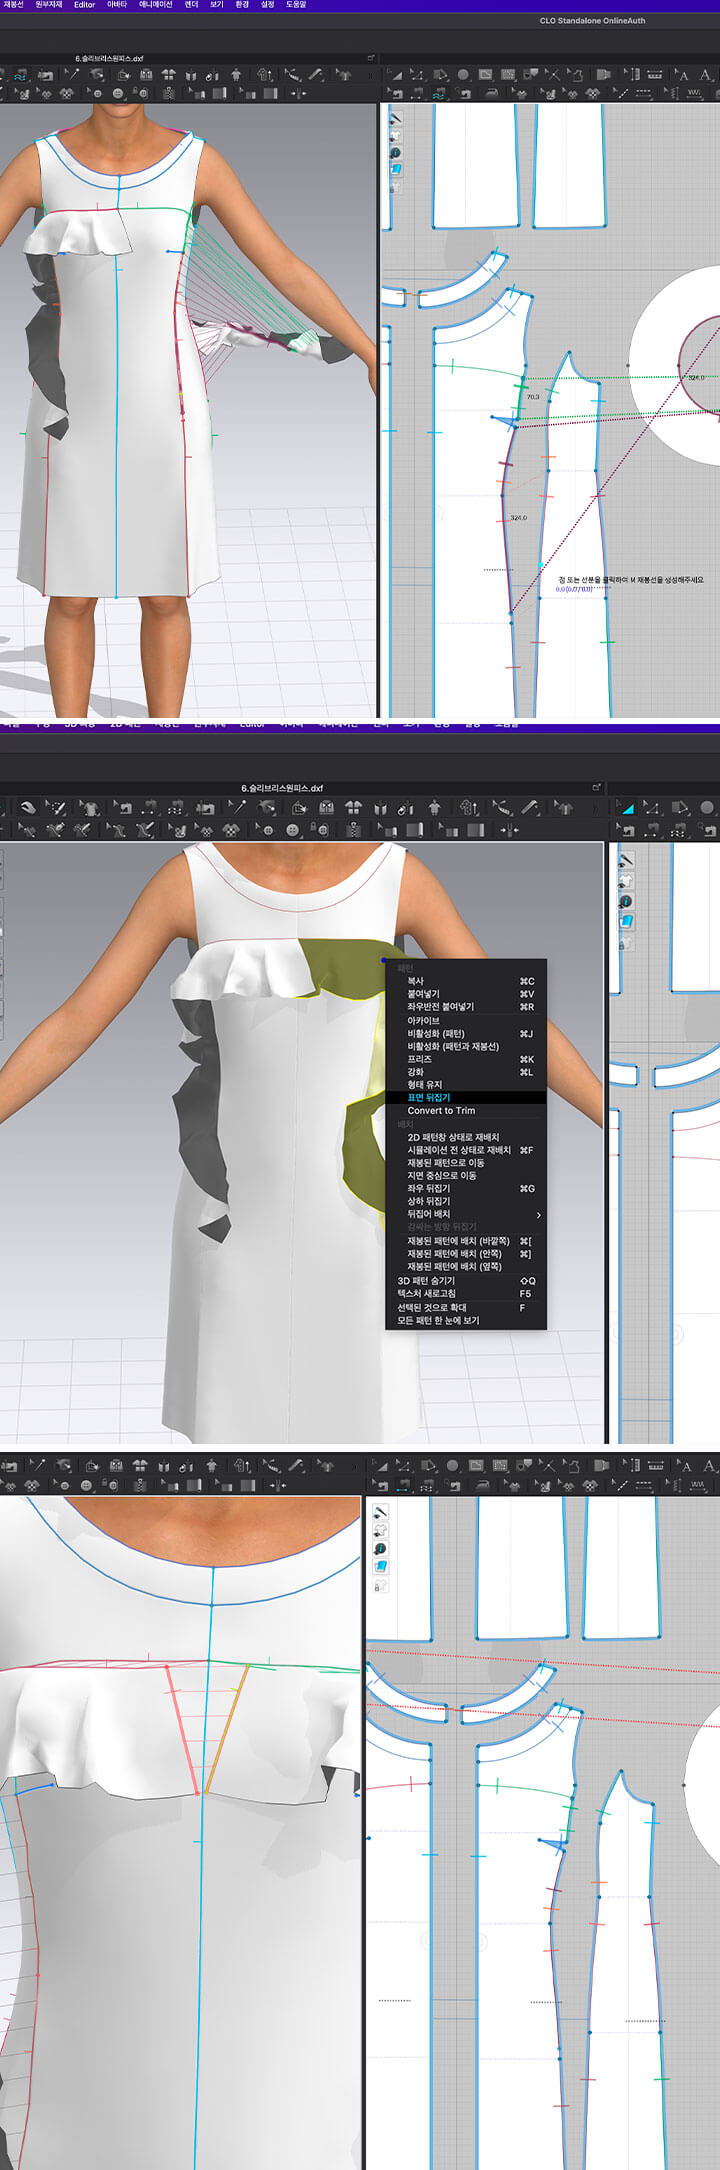Choose 2D 패턴창 상태로 재배치
Viewport: 720px width, 2170px height.
coord(465,1137)
